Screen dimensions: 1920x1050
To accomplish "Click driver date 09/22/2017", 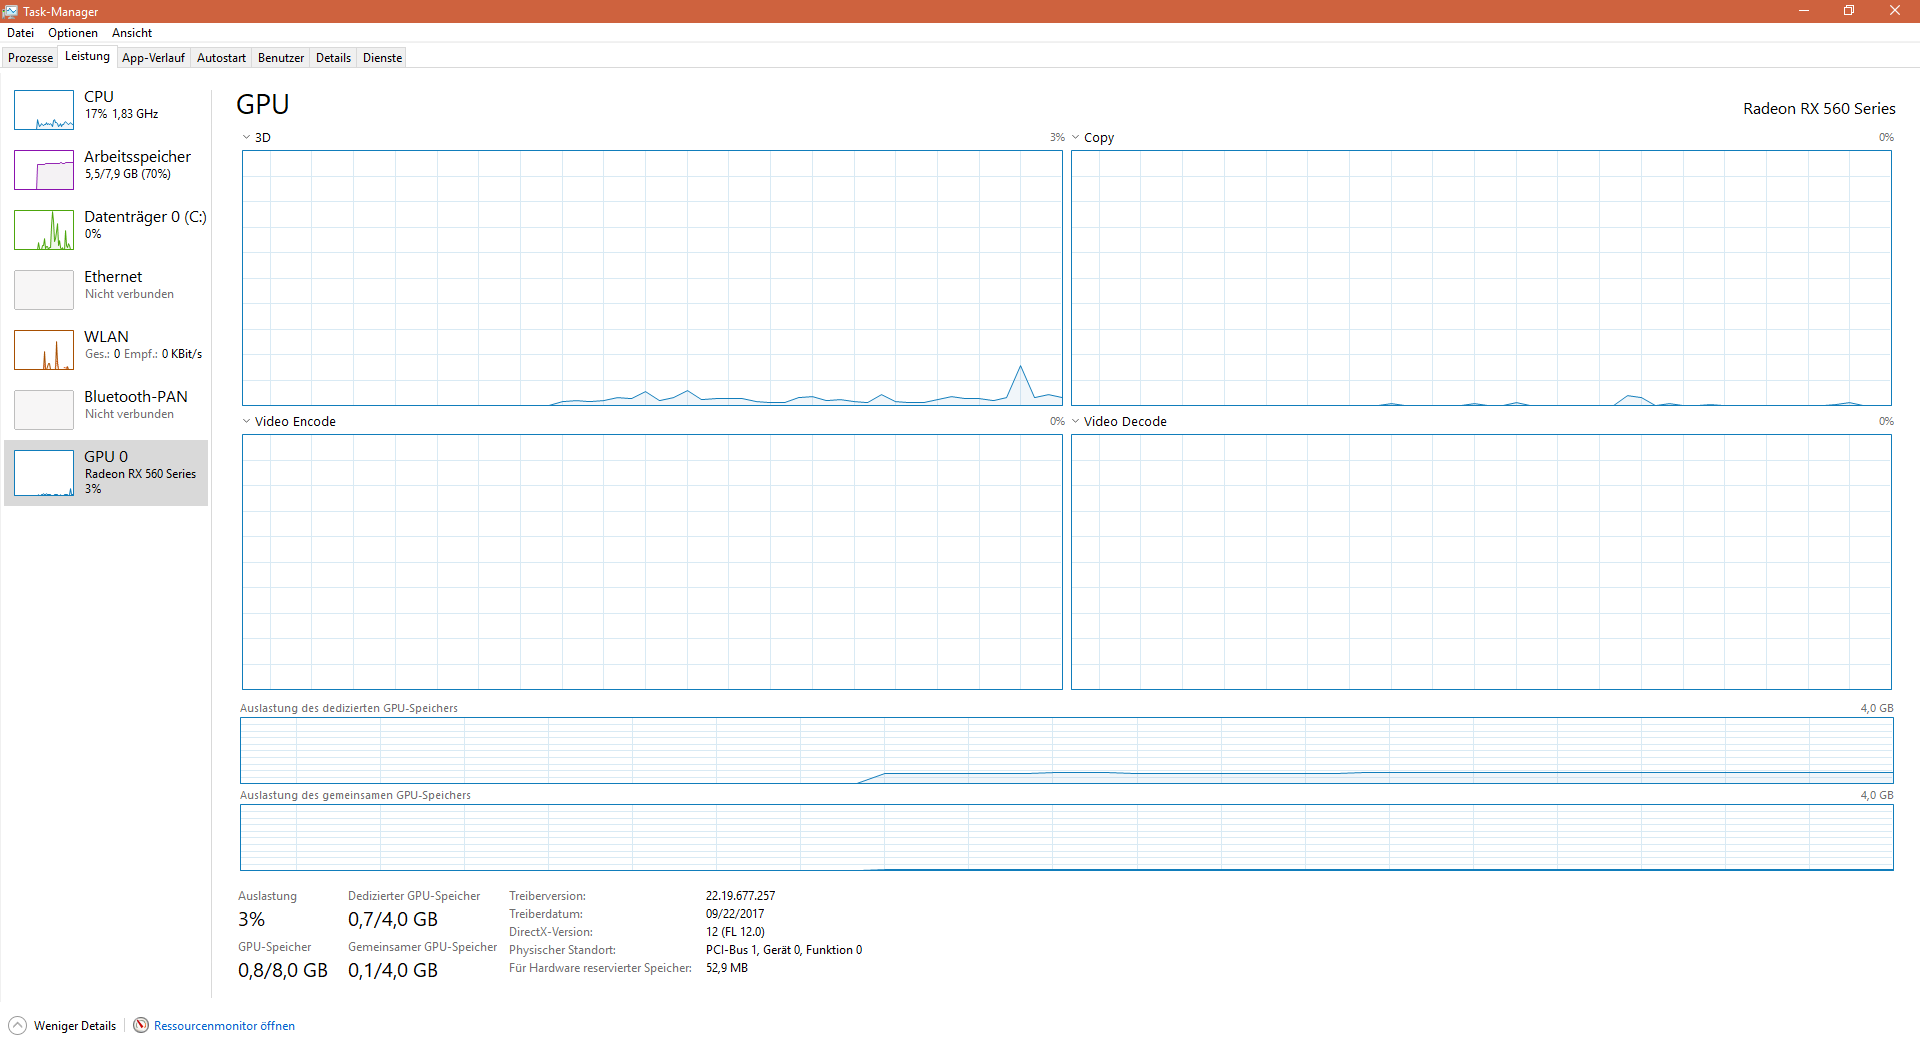I will click(x=735, y=914).
